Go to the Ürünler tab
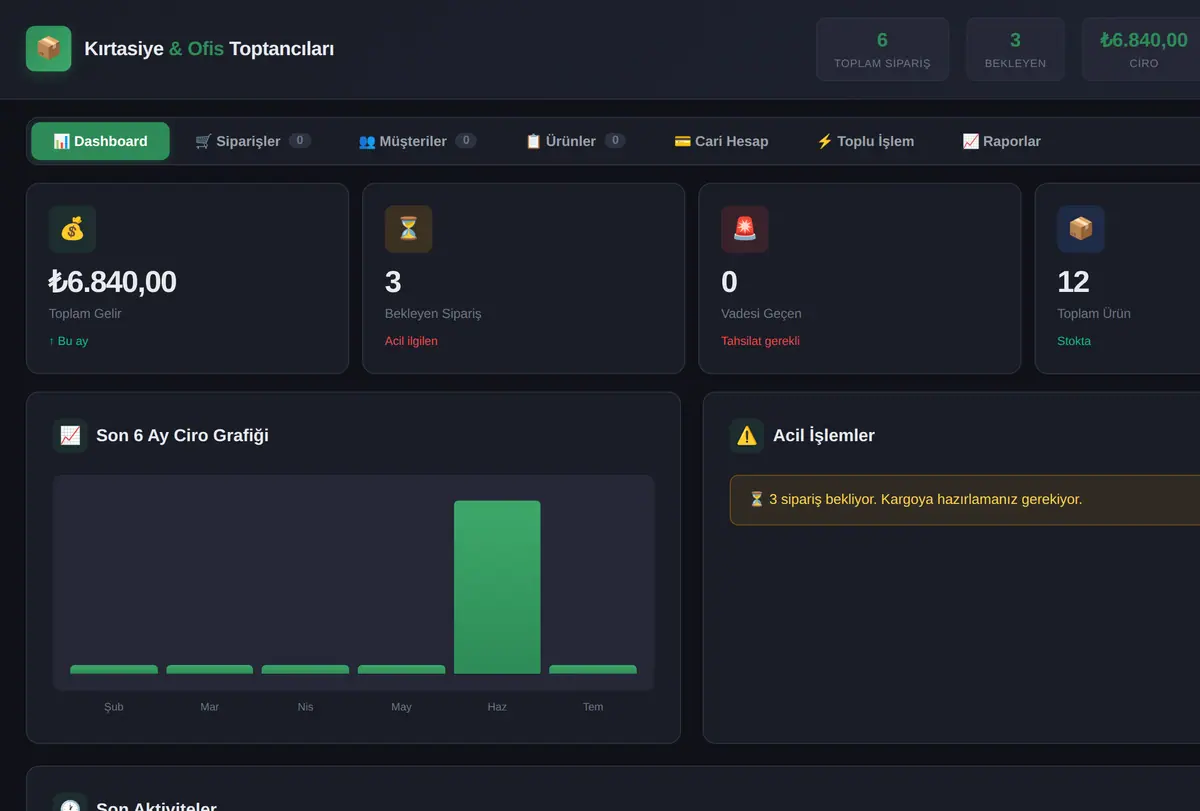This screenshot has width=1200, height=811. pyautogui.click(x=575, y=141)
